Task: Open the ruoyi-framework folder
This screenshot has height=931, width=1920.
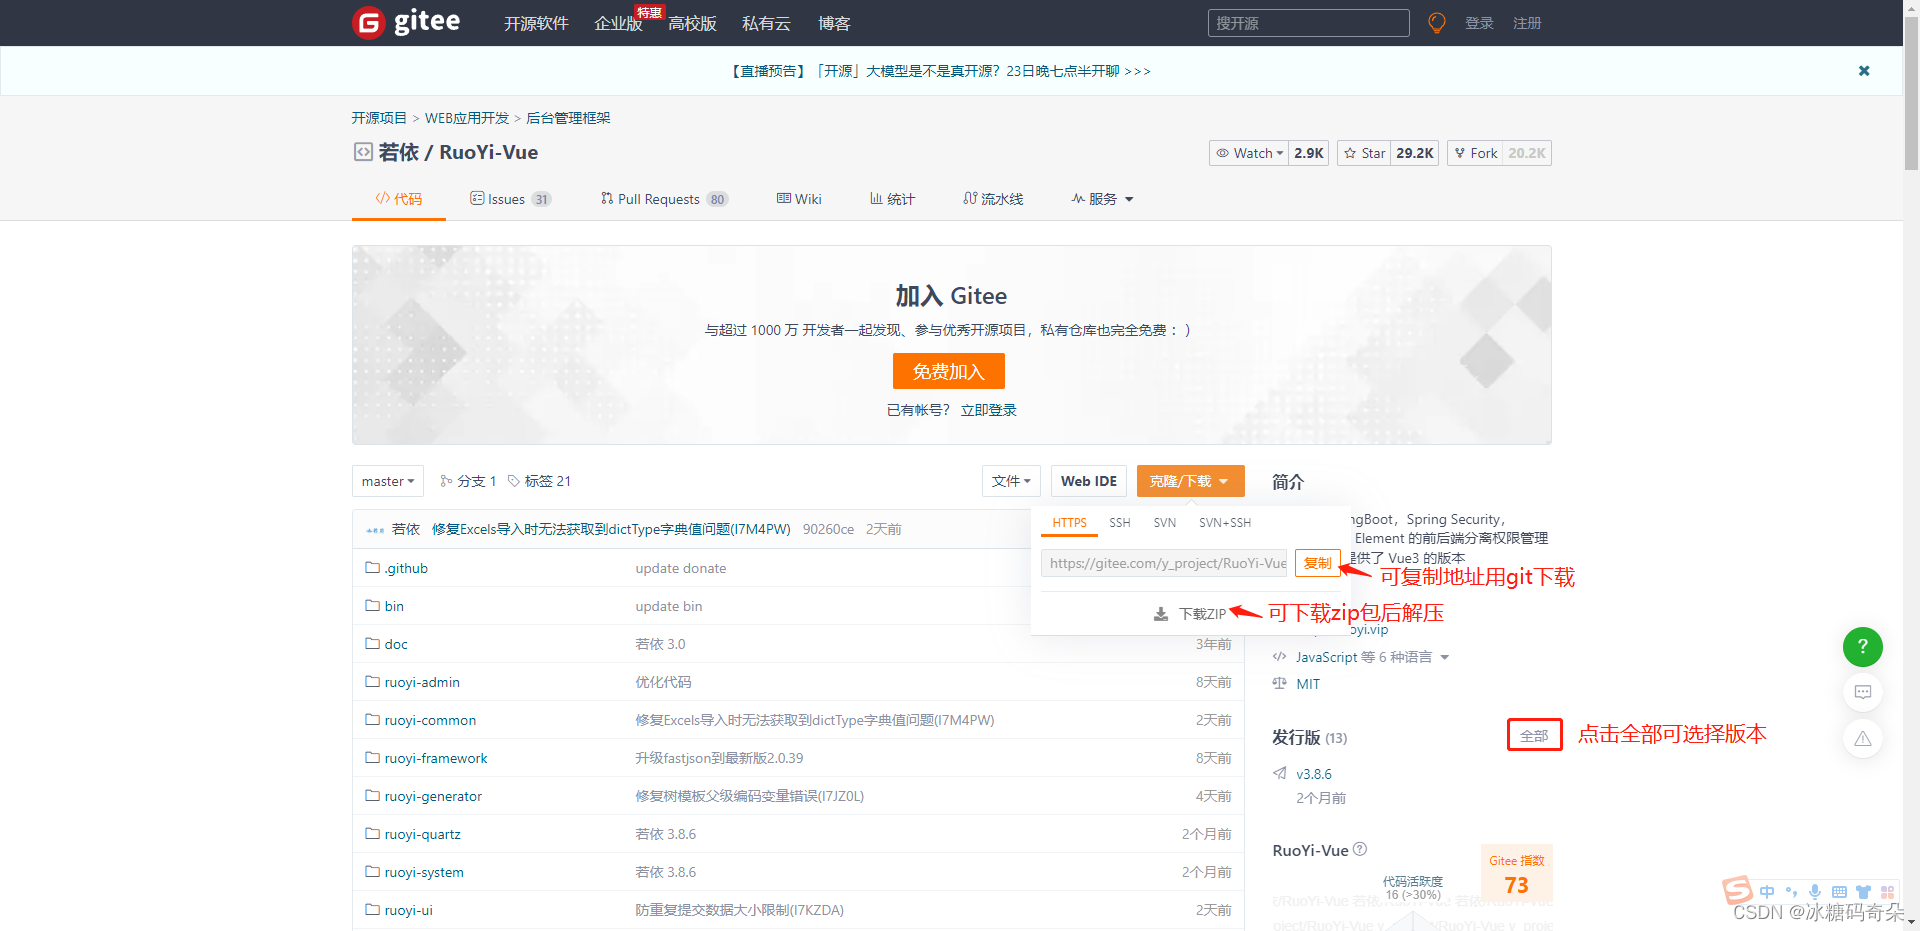Action: [436, 758]
